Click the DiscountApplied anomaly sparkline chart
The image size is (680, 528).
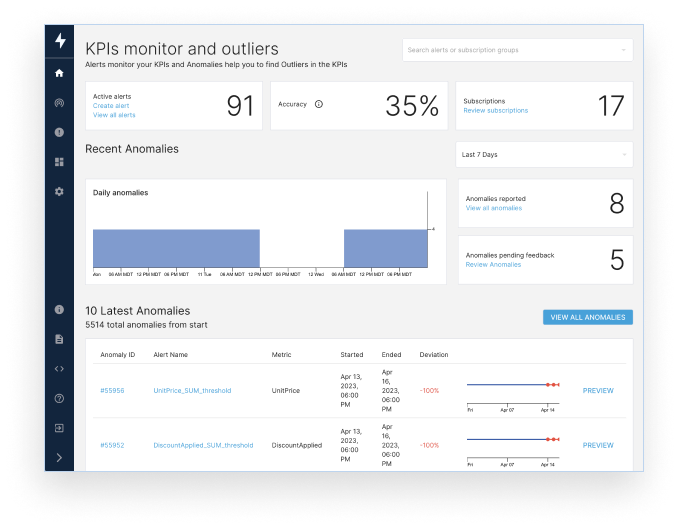coord(513,450)
